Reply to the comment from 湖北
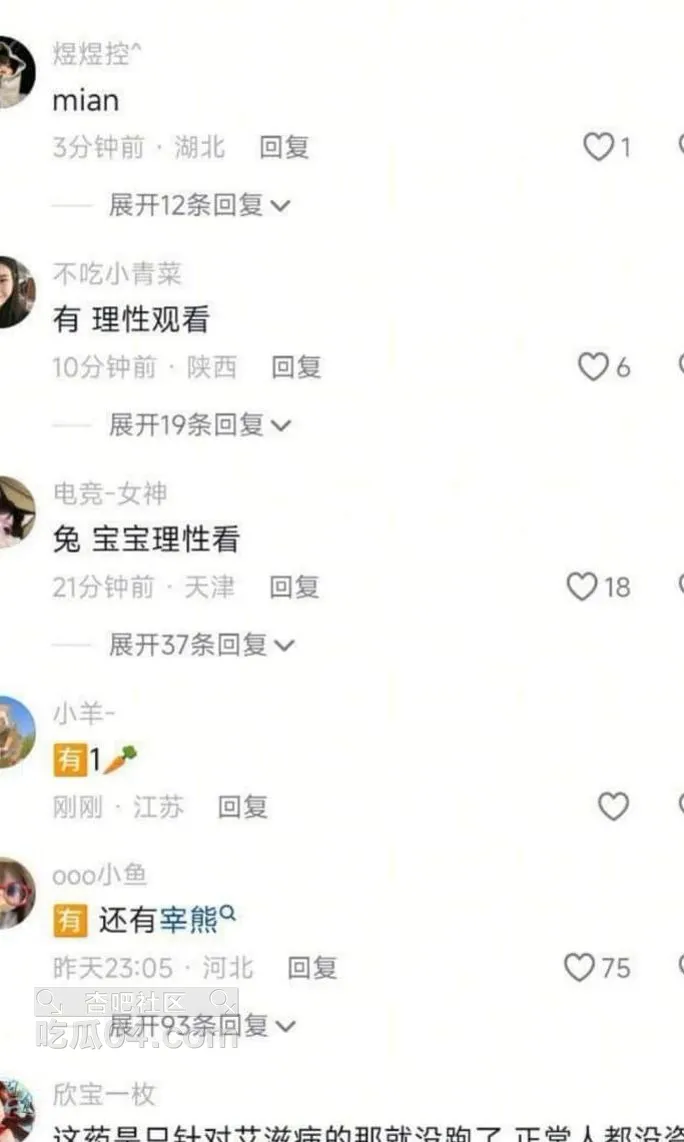The image size is (684, 1142). click(x=284, y=147)
